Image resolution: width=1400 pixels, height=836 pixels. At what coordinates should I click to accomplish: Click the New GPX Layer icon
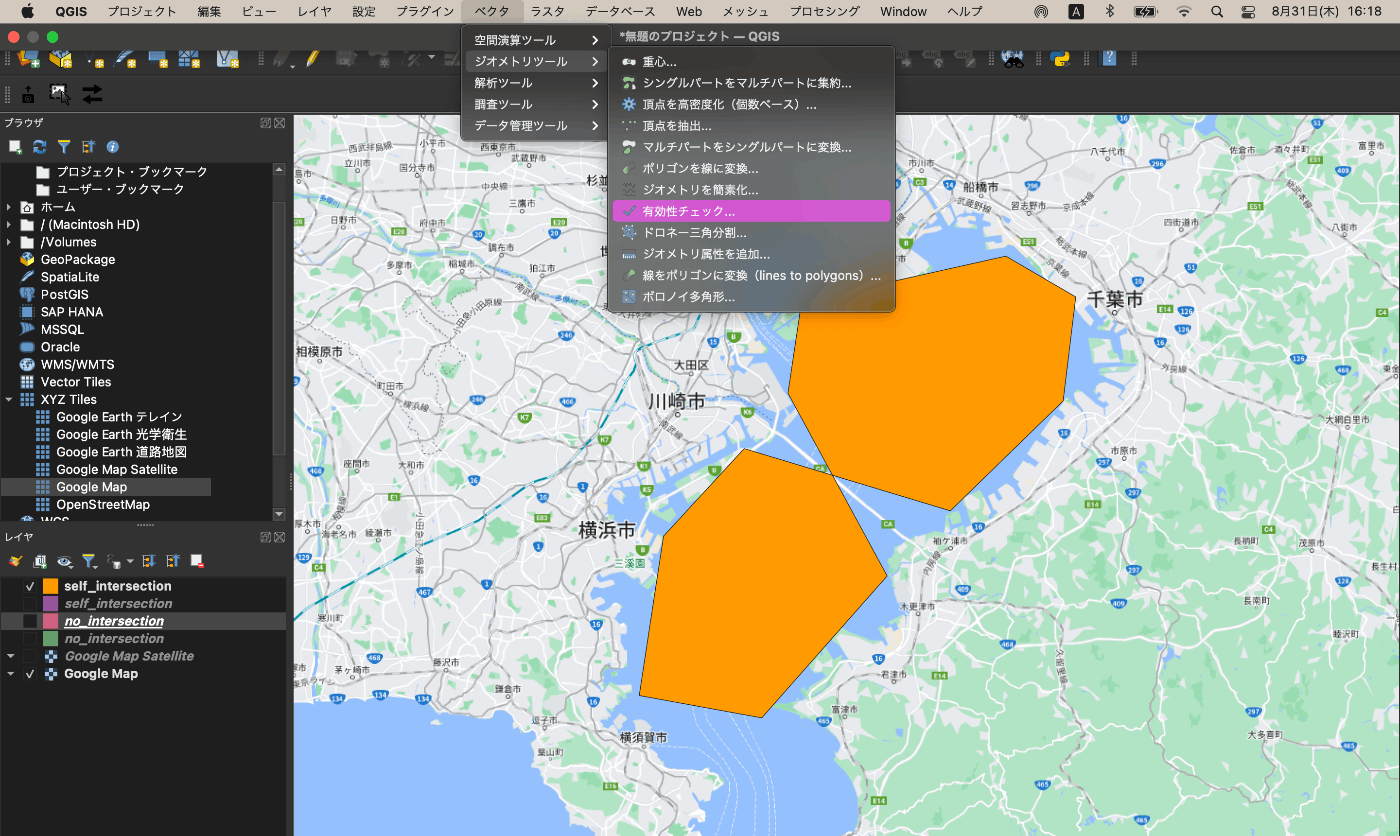tap(227, 58)
